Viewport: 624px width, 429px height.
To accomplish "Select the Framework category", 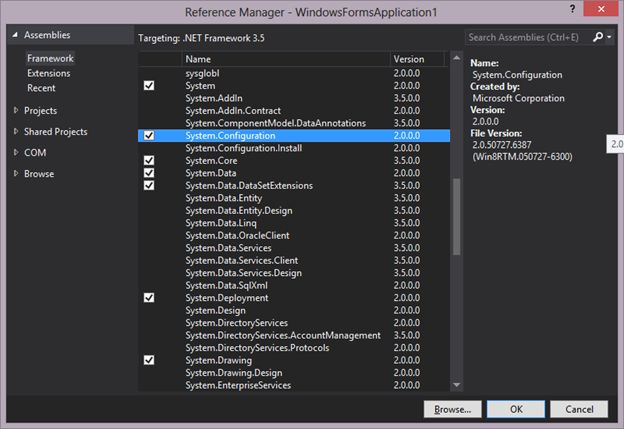I will (x=50, y=58).
